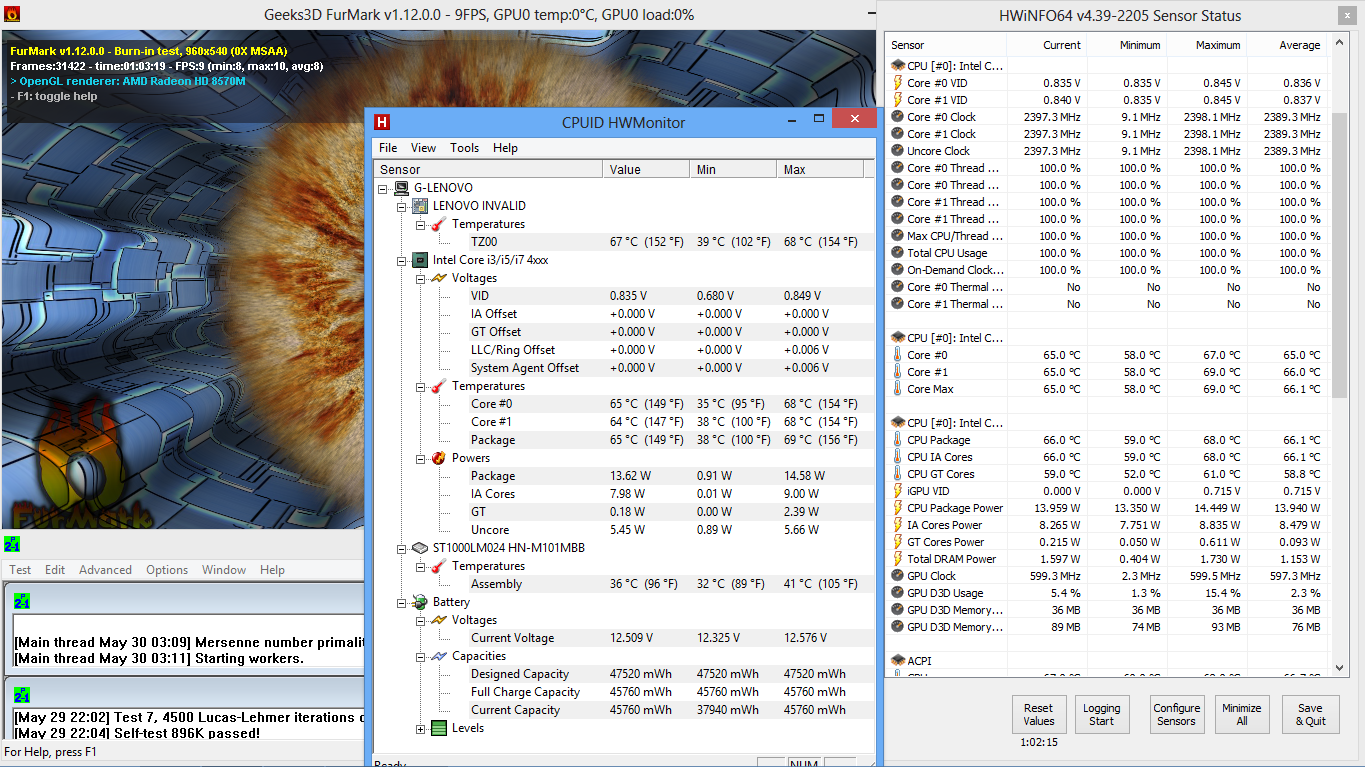Click the Levels green icon in HWMonitor
This screenshot has width=1365, height=767.
pyautogui.click(x=438, y=728)
